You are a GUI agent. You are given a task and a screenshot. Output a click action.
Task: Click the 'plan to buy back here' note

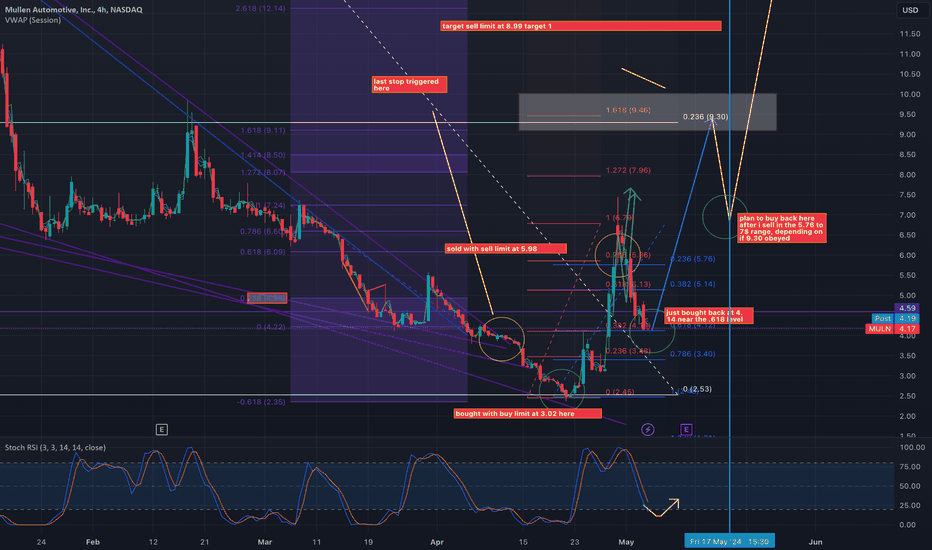point(782,228)
